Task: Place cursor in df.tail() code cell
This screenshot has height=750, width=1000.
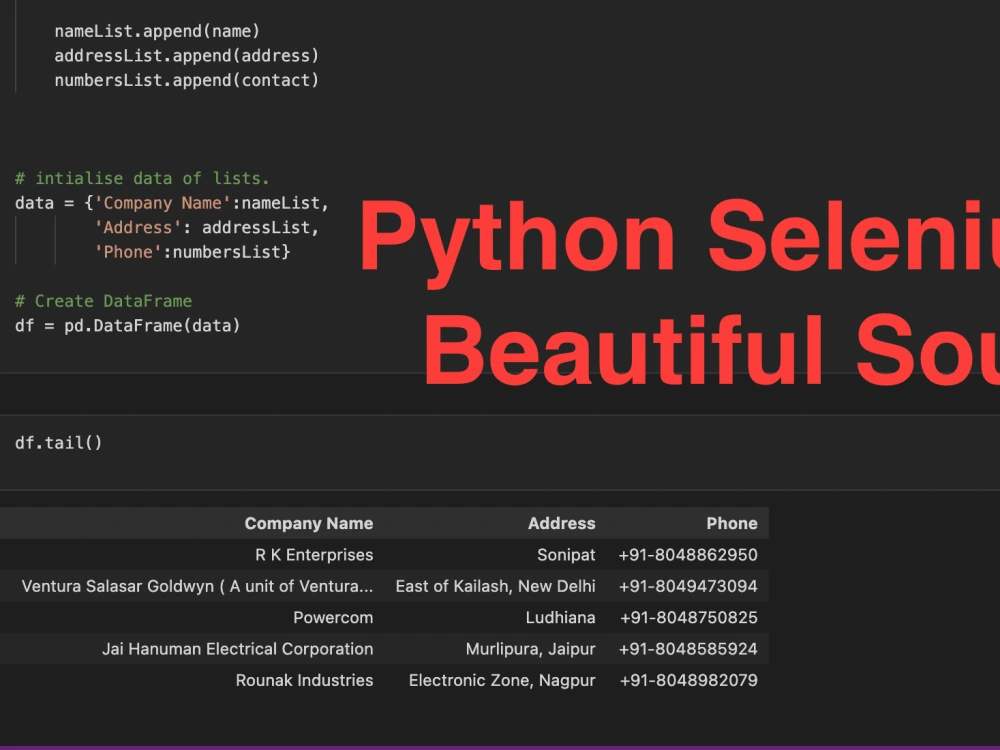Action: [59, 443]
